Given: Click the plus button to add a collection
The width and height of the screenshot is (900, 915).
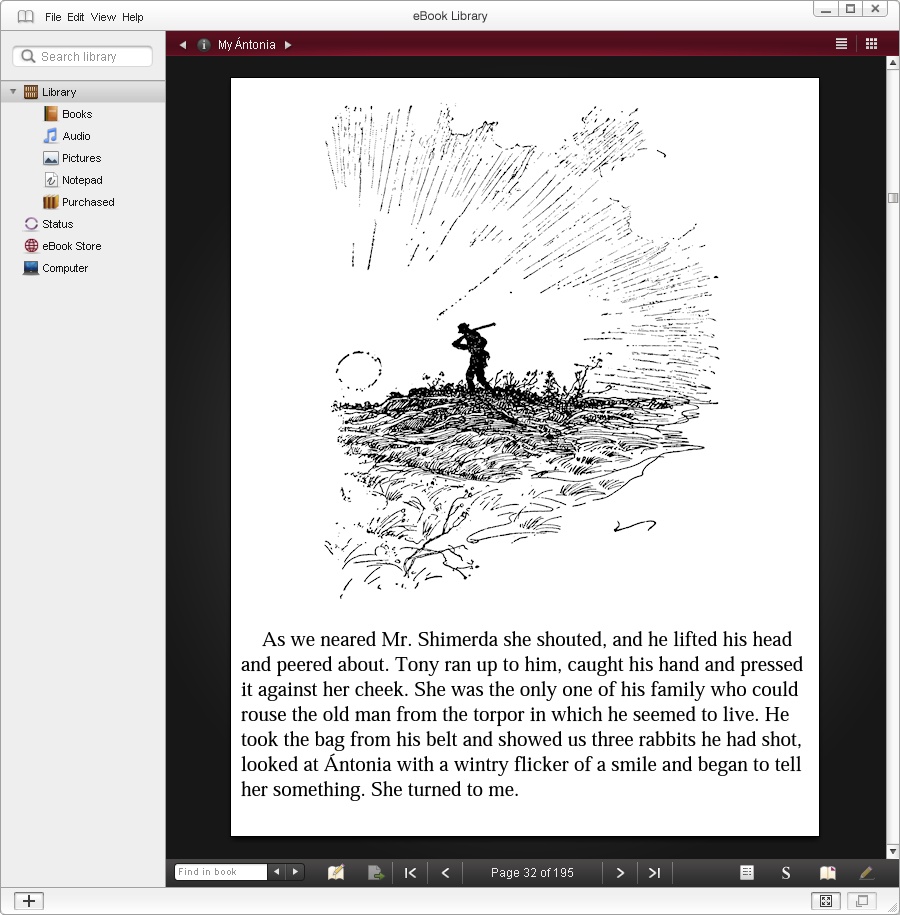Looking at the screenshot, I should click(29, 901).
